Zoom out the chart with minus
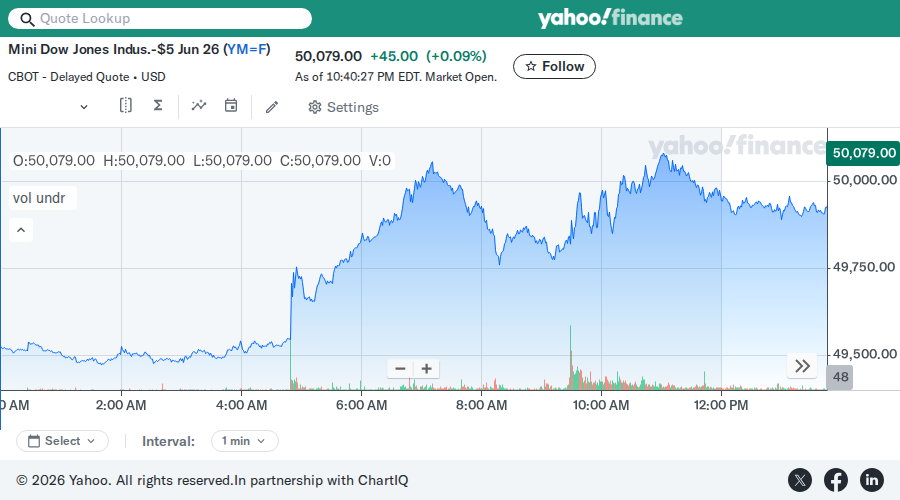This screenshot has width=900, height=500. pos(401,369)
